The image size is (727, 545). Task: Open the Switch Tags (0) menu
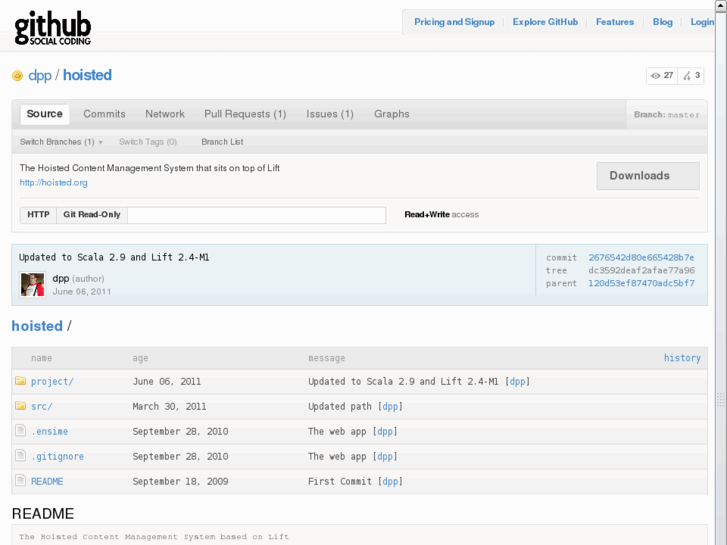coord(148,142)
